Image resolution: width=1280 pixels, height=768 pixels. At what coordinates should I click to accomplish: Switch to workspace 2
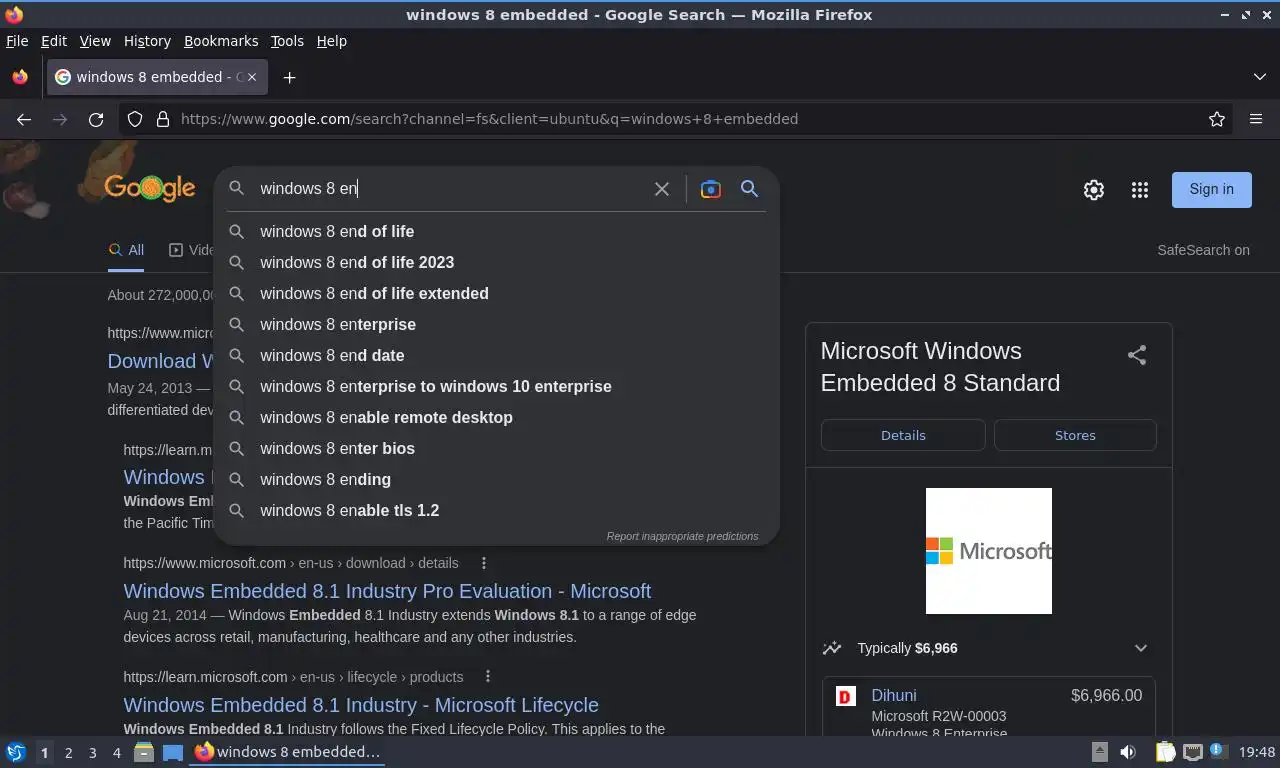pos(68,753)
